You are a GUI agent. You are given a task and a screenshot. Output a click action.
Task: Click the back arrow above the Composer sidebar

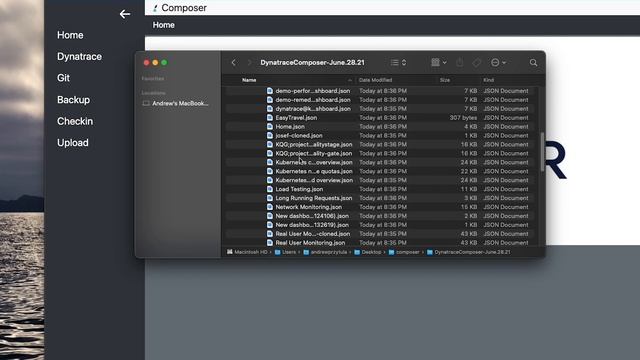[x=125, y=14]
